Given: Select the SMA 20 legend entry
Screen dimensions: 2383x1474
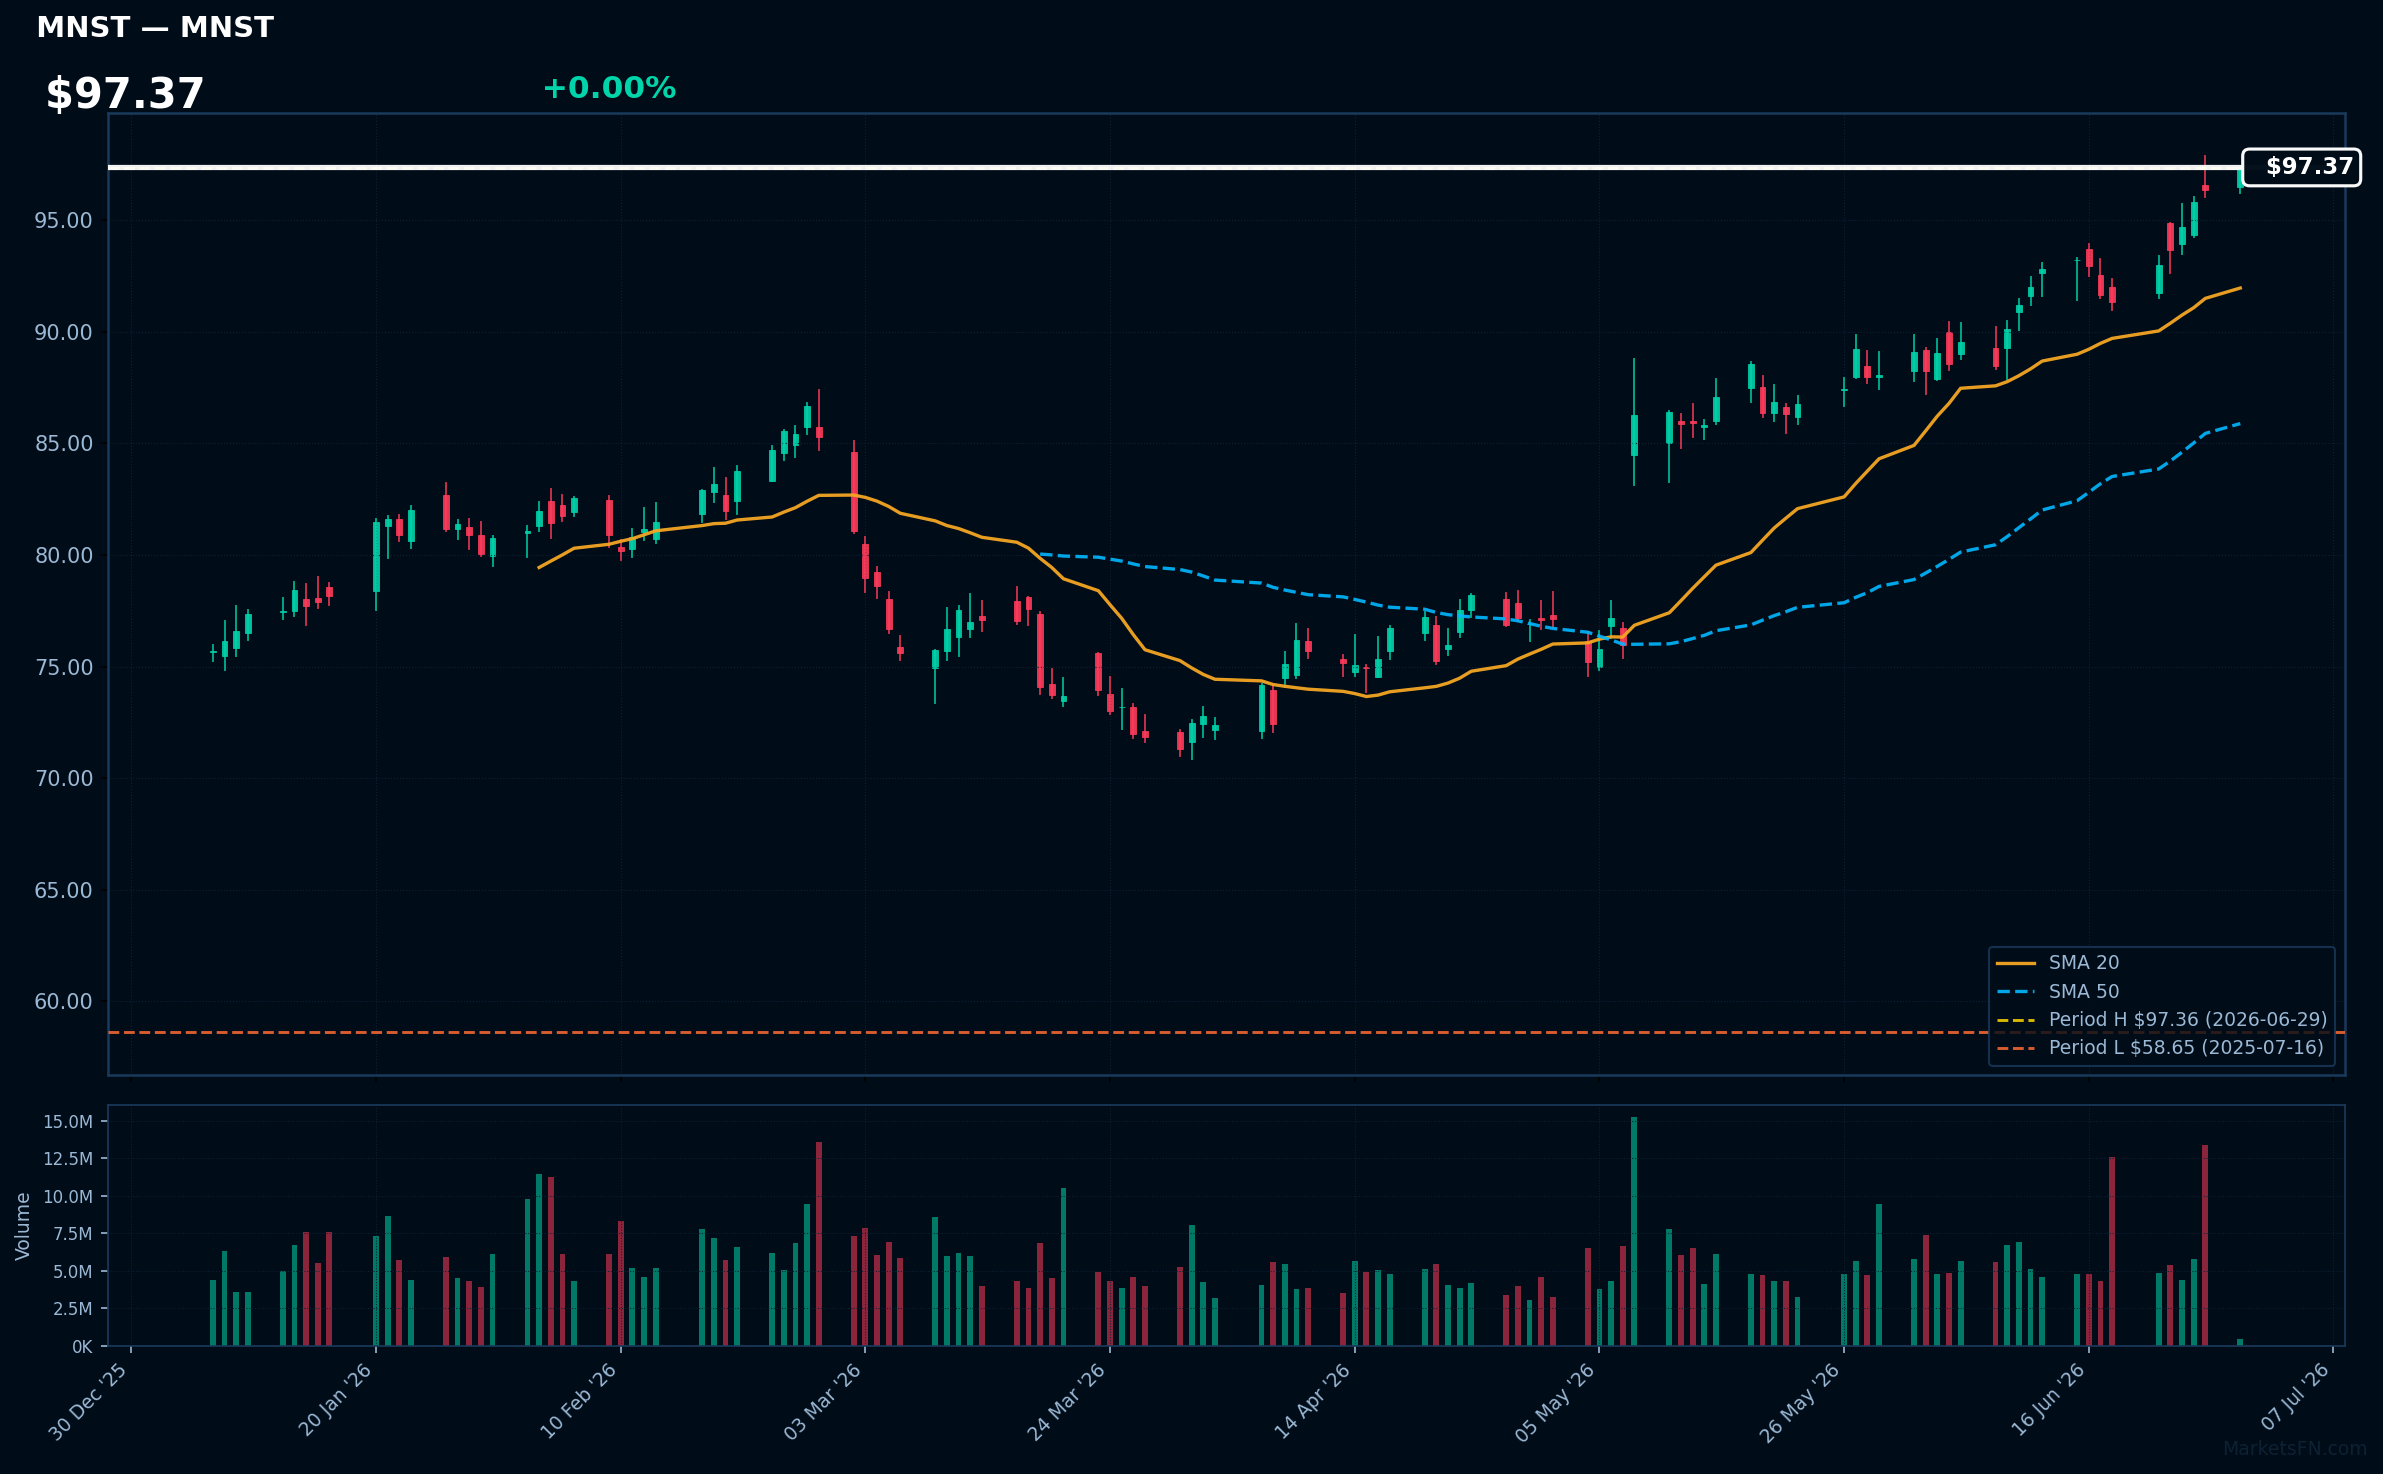Looking at the screenshot, I should coord(2058,963).
